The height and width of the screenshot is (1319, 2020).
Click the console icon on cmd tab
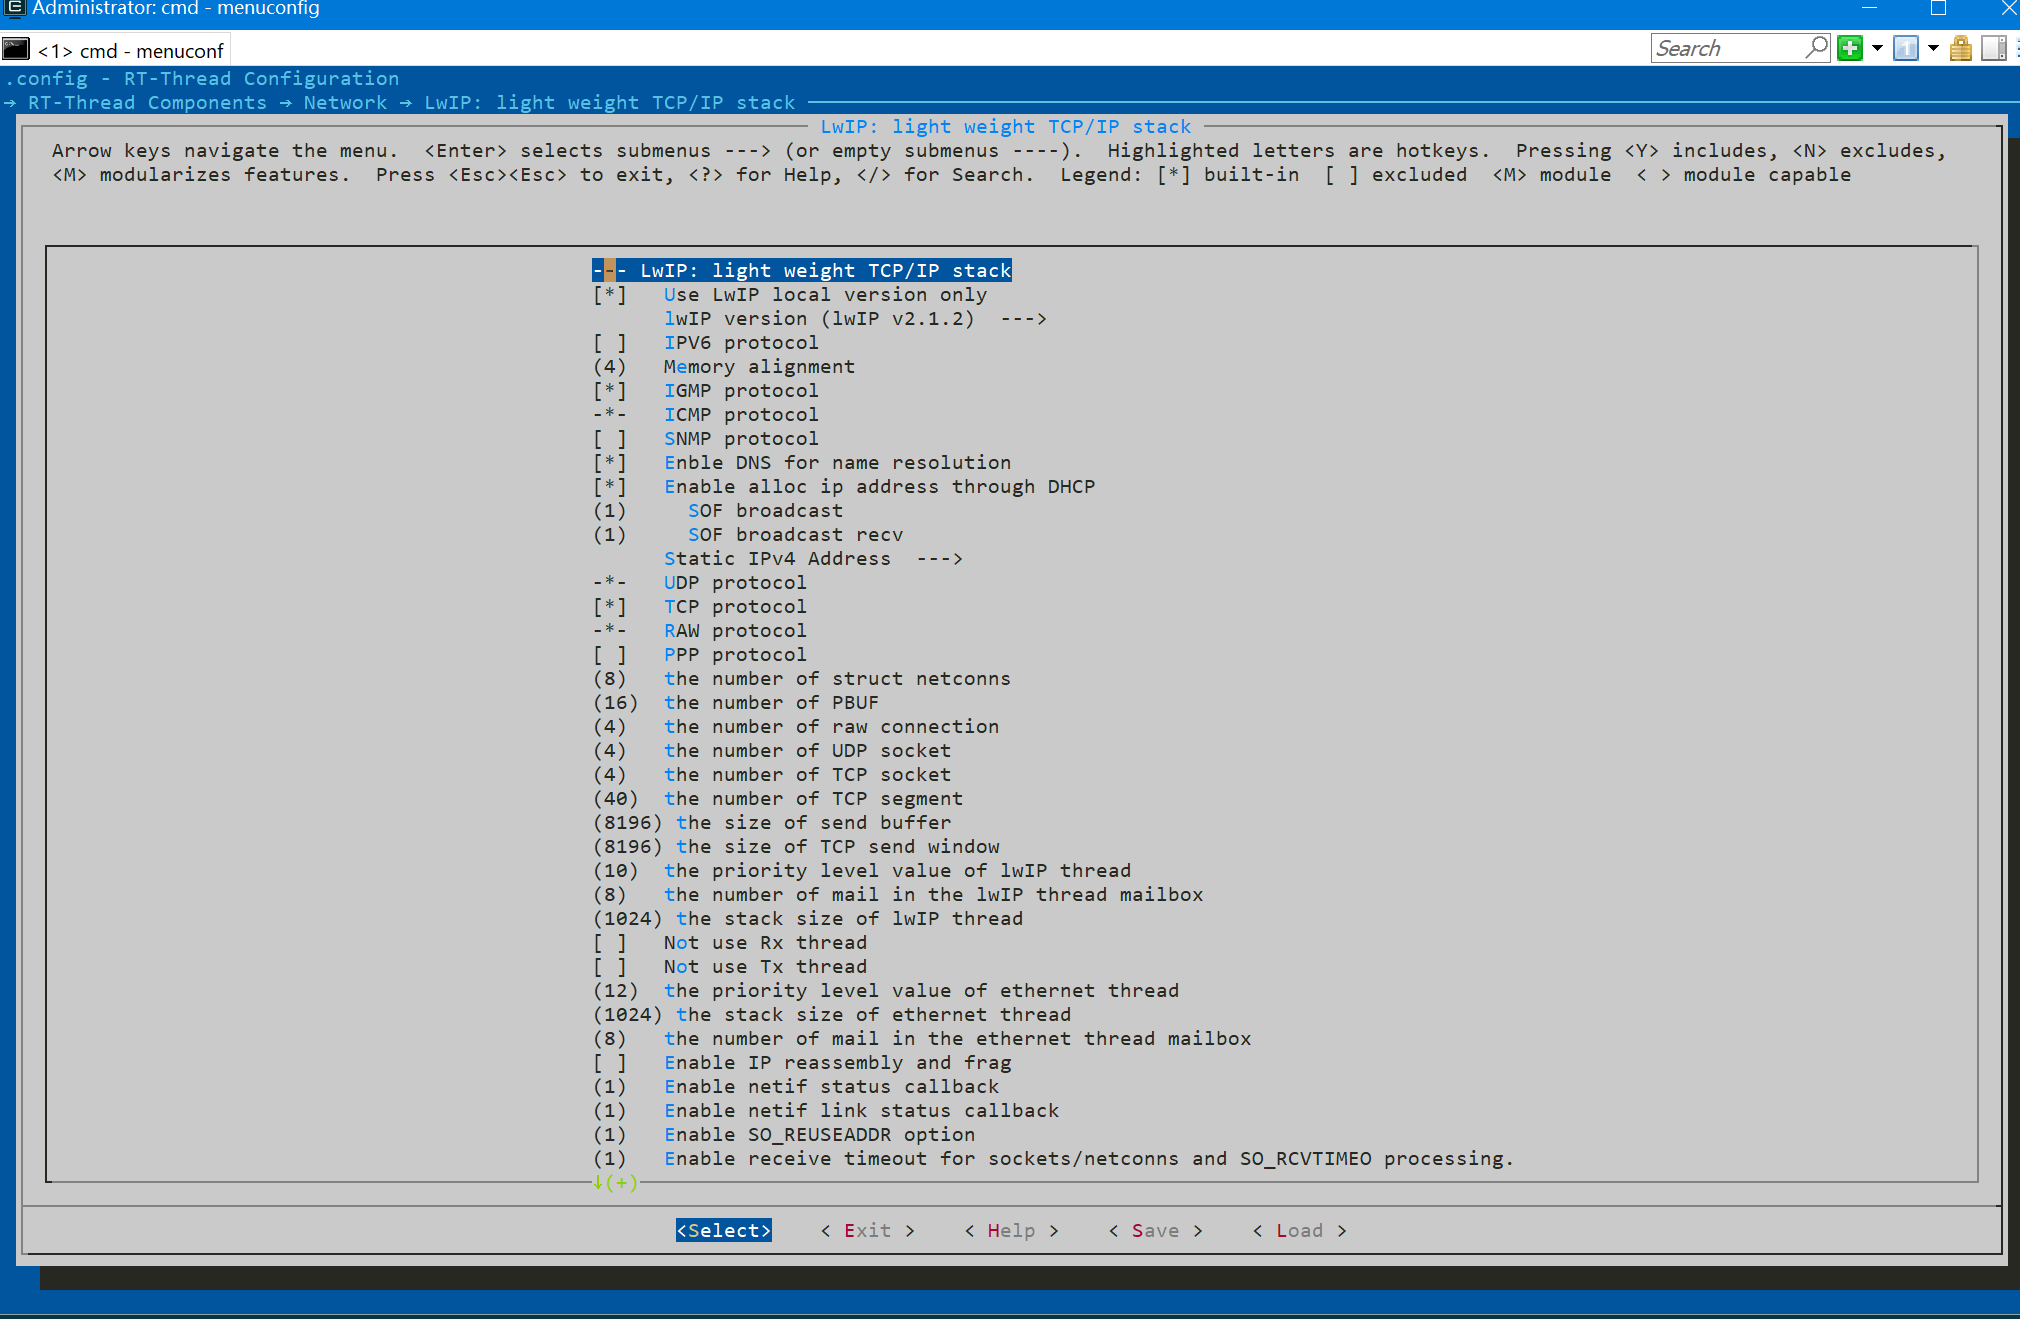click(x=16, y=49)
